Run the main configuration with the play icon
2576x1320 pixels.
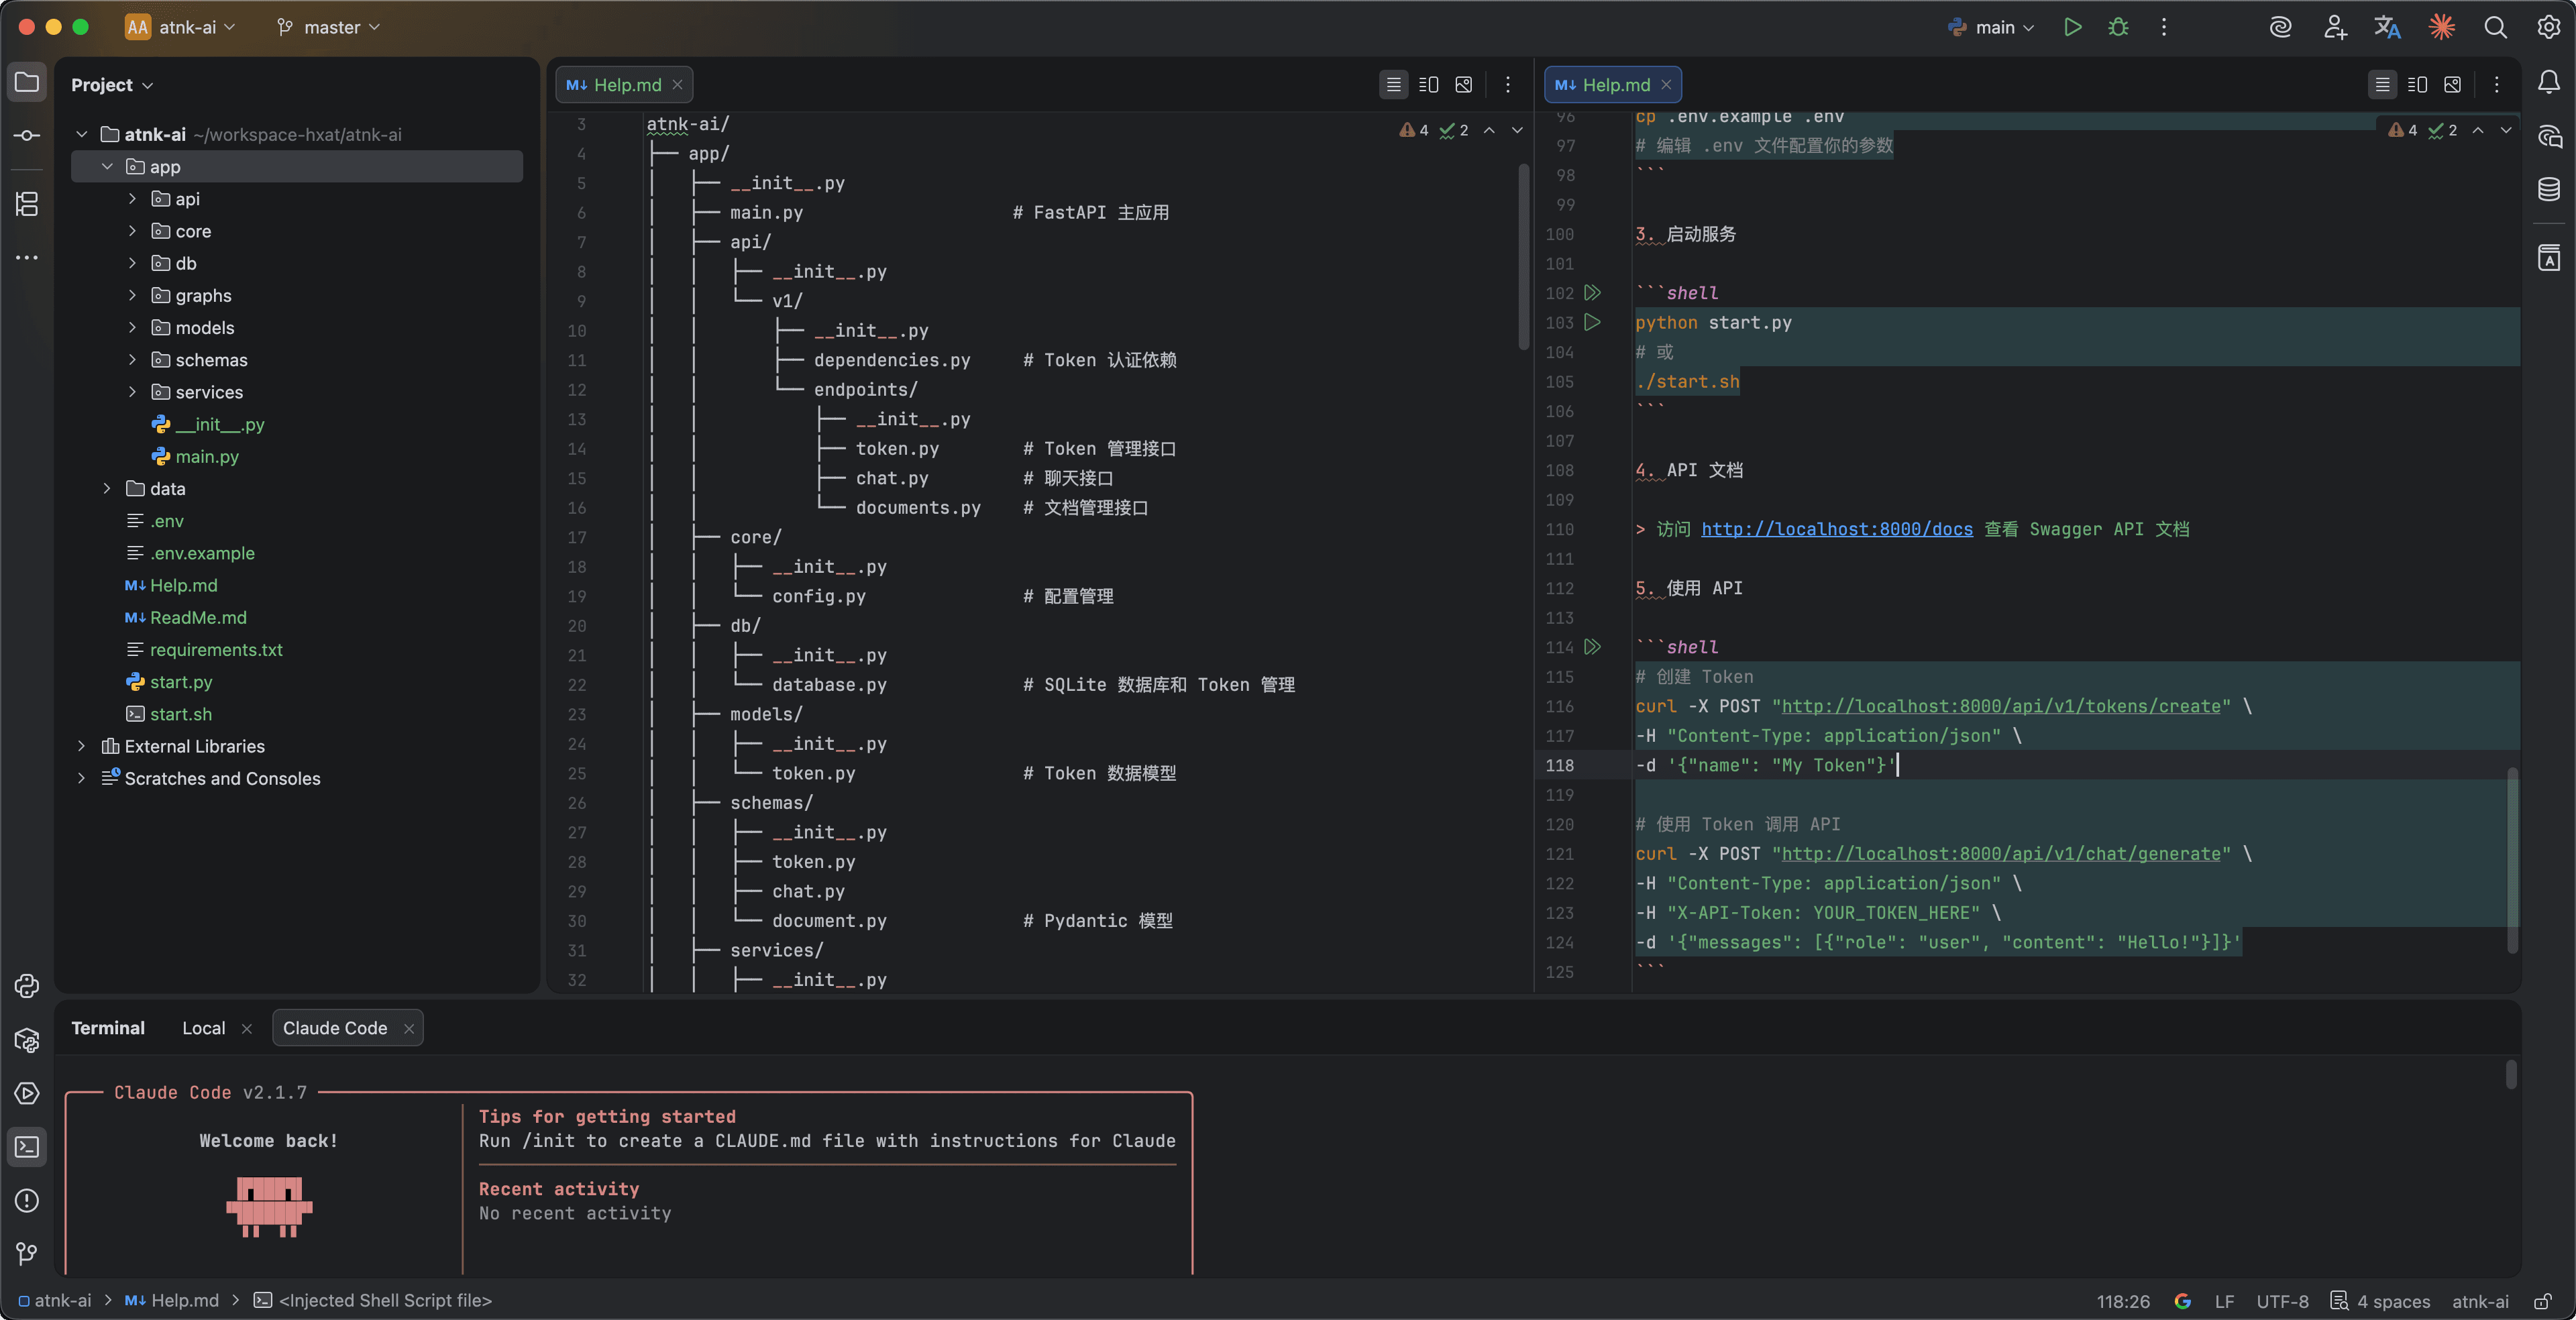click(x=2072, y=27)
